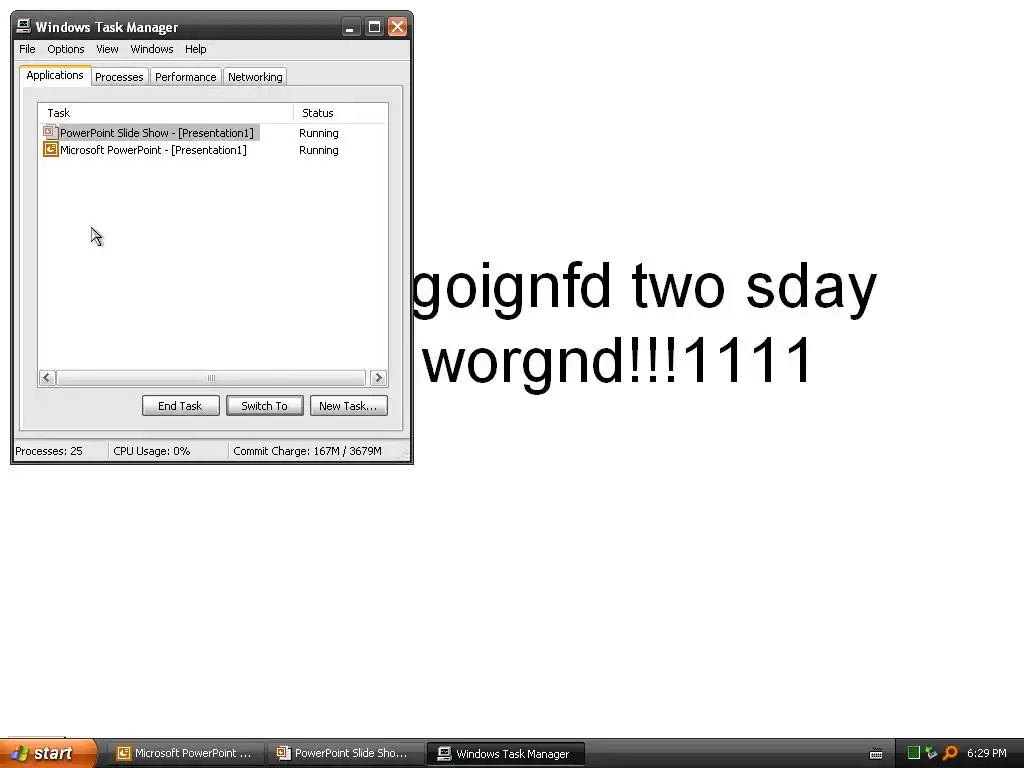Viewport: 1024px width, 768px height.
Task: Click 'Processes: 25' in the status bar
Action: pos(49,451)
